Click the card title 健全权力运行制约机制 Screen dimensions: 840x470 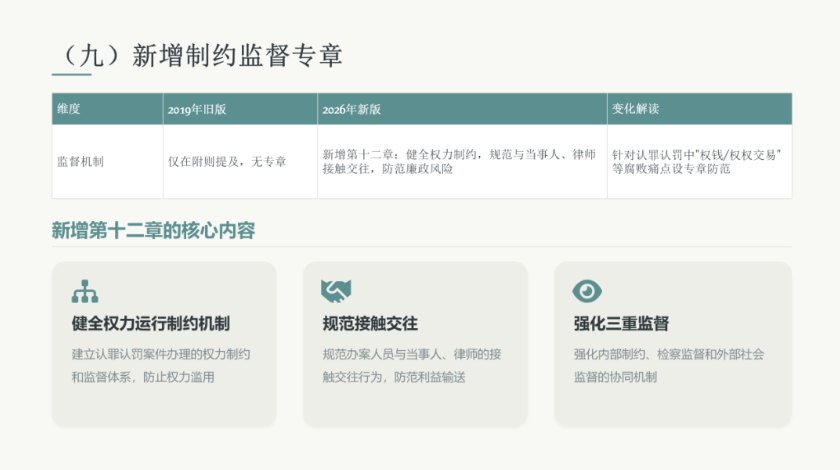151,324
